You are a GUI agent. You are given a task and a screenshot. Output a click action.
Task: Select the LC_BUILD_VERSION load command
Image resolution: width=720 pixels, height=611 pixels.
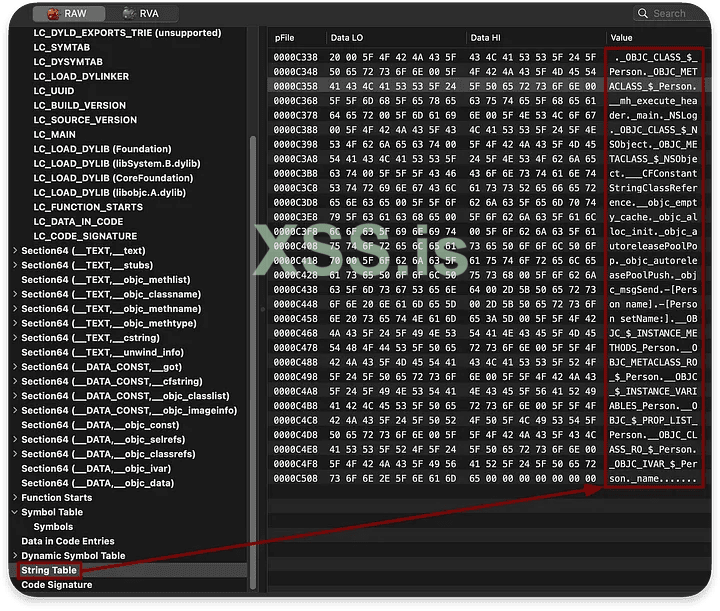79,105
